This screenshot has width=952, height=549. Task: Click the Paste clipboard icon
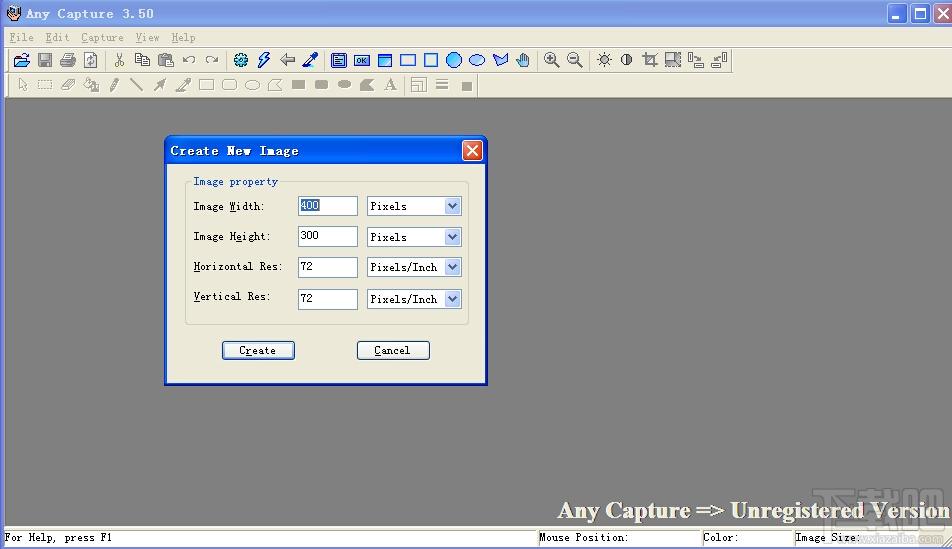pyautogui.click(x=165, y=60)
